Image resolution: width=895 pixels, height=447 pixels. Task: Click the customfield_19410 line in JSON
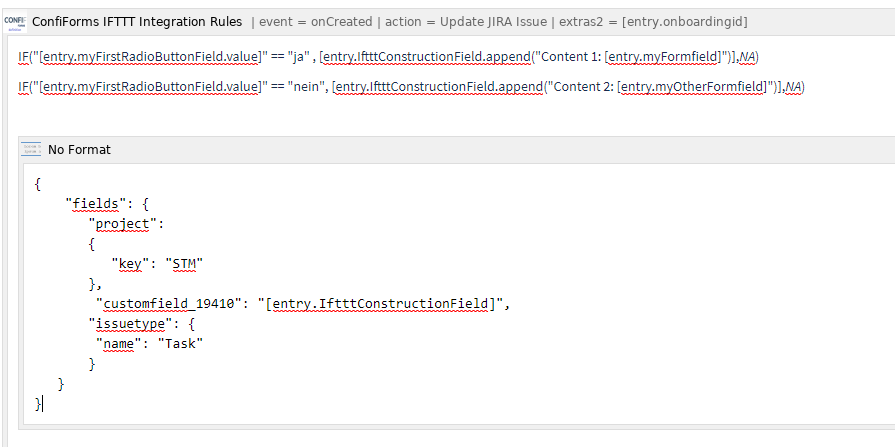point(303,304)
